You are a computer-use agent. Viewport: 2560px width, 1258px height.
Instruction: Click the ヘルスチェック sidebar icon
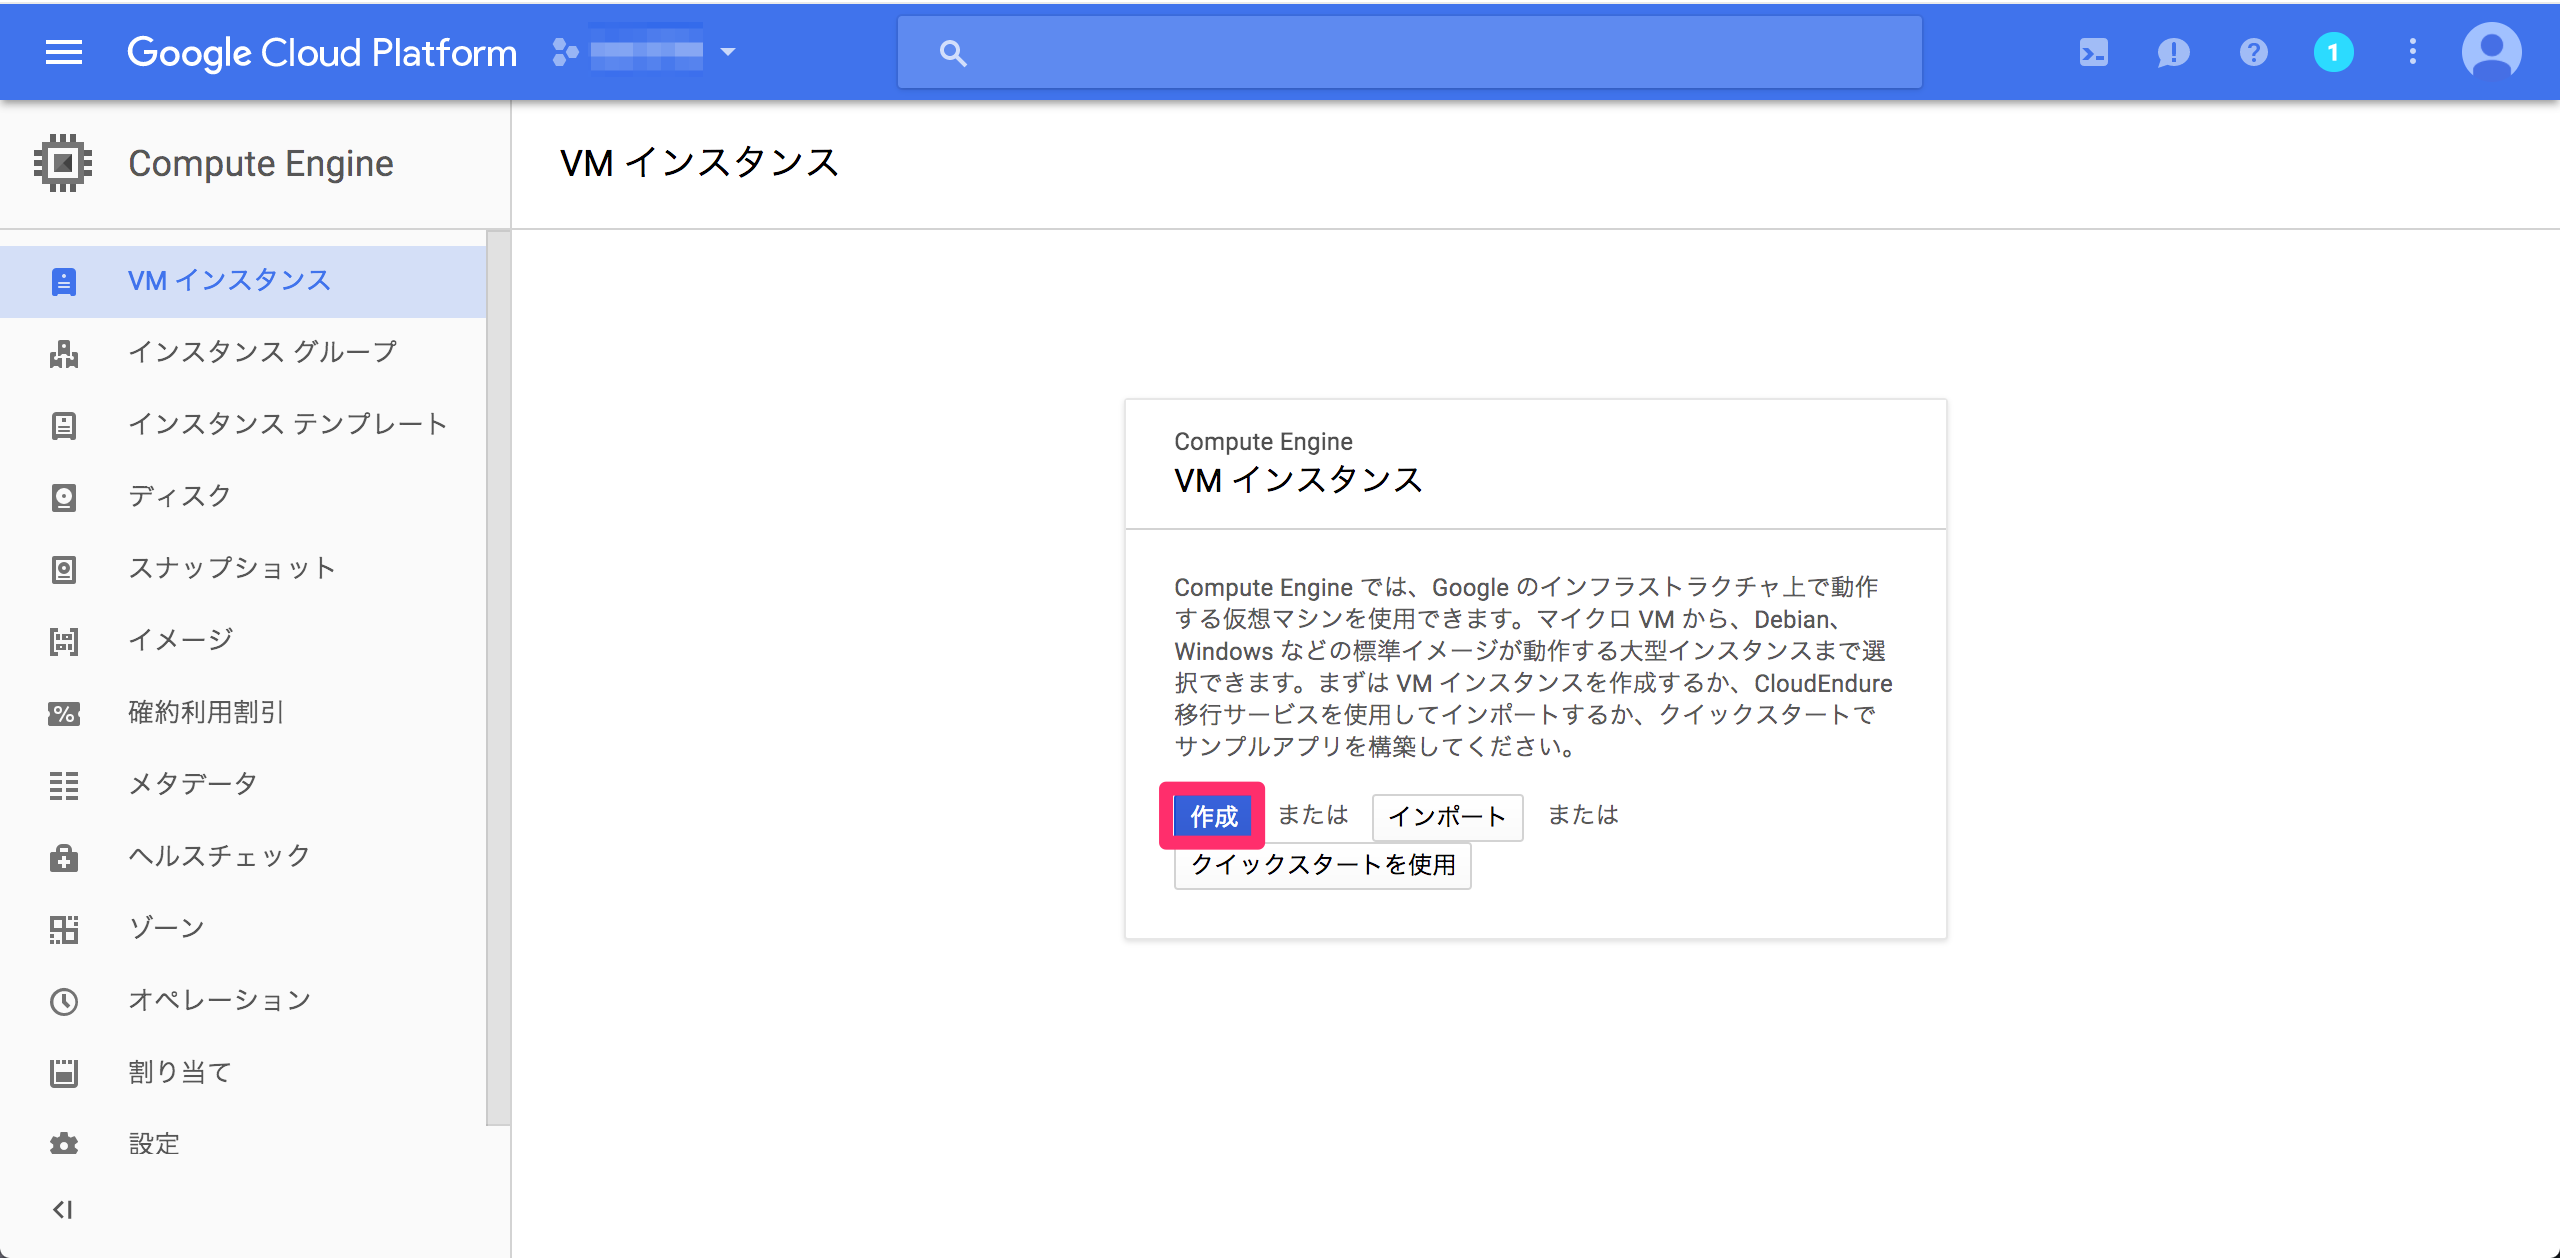[x=64, y=855]
